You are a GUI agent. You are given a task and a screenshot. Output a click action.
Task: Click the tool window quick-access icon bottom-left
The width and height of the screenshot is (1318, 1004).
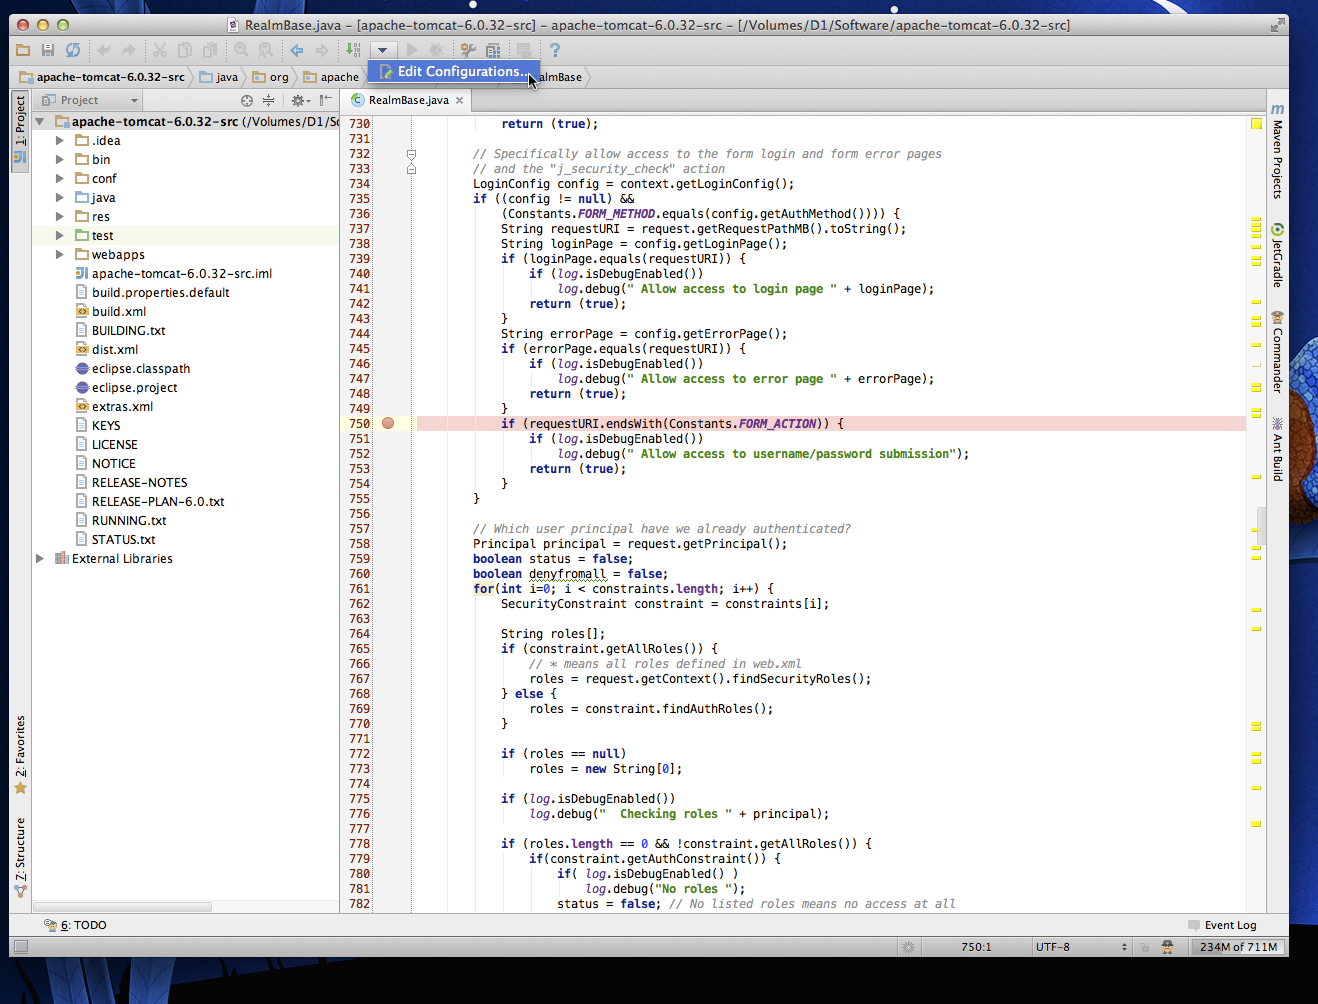coord(20,947)
